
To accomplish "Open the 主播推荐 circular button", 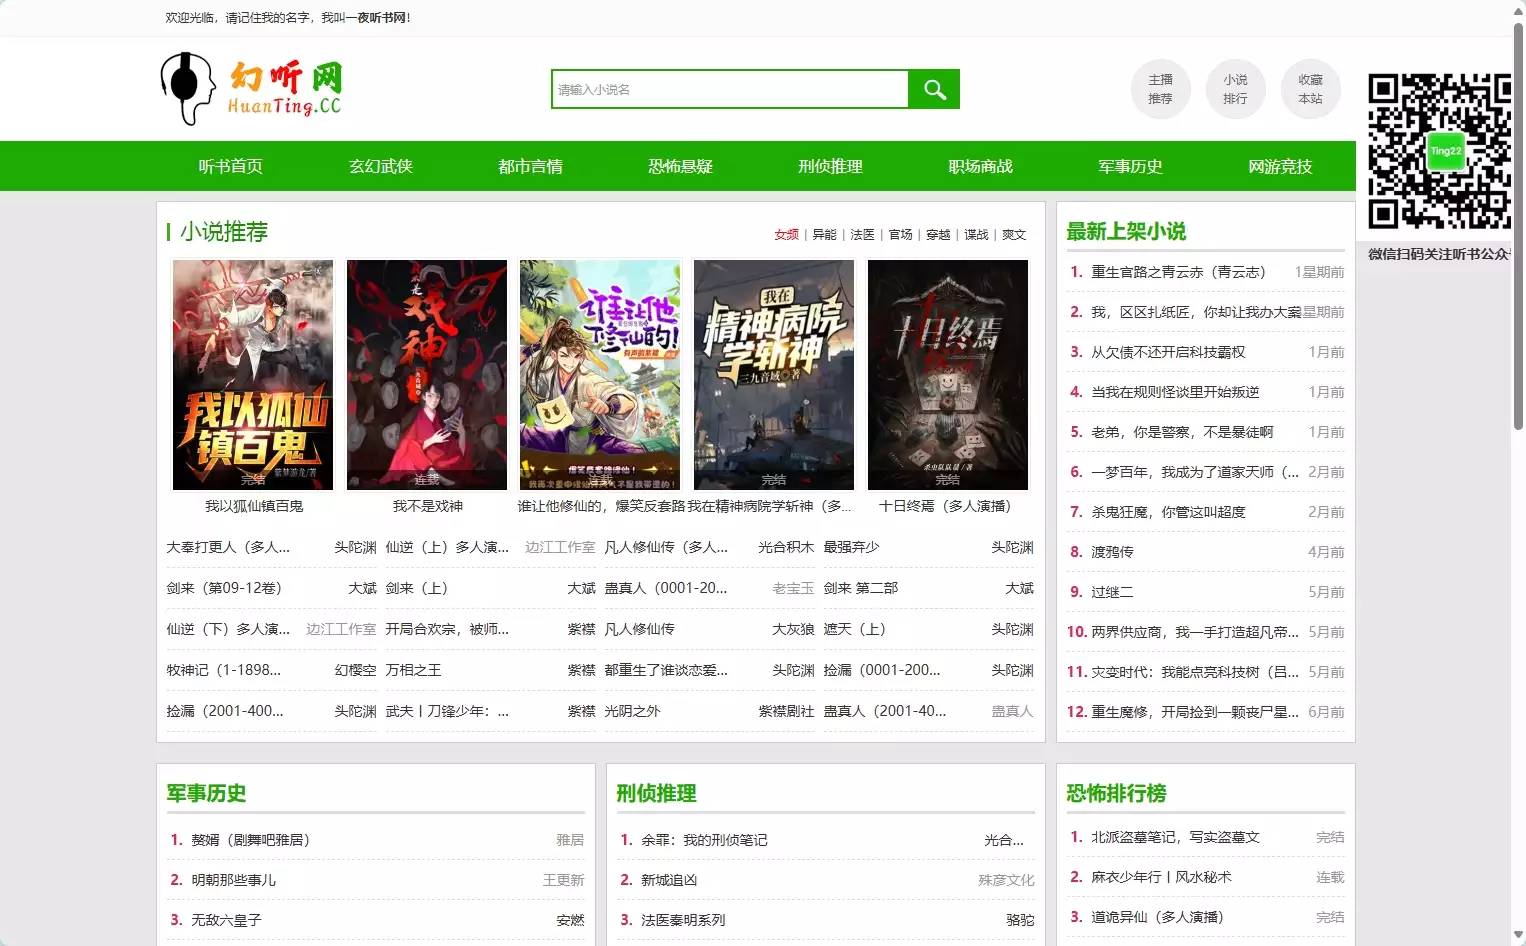I will pyautogui.click(x=1160, y=88).
